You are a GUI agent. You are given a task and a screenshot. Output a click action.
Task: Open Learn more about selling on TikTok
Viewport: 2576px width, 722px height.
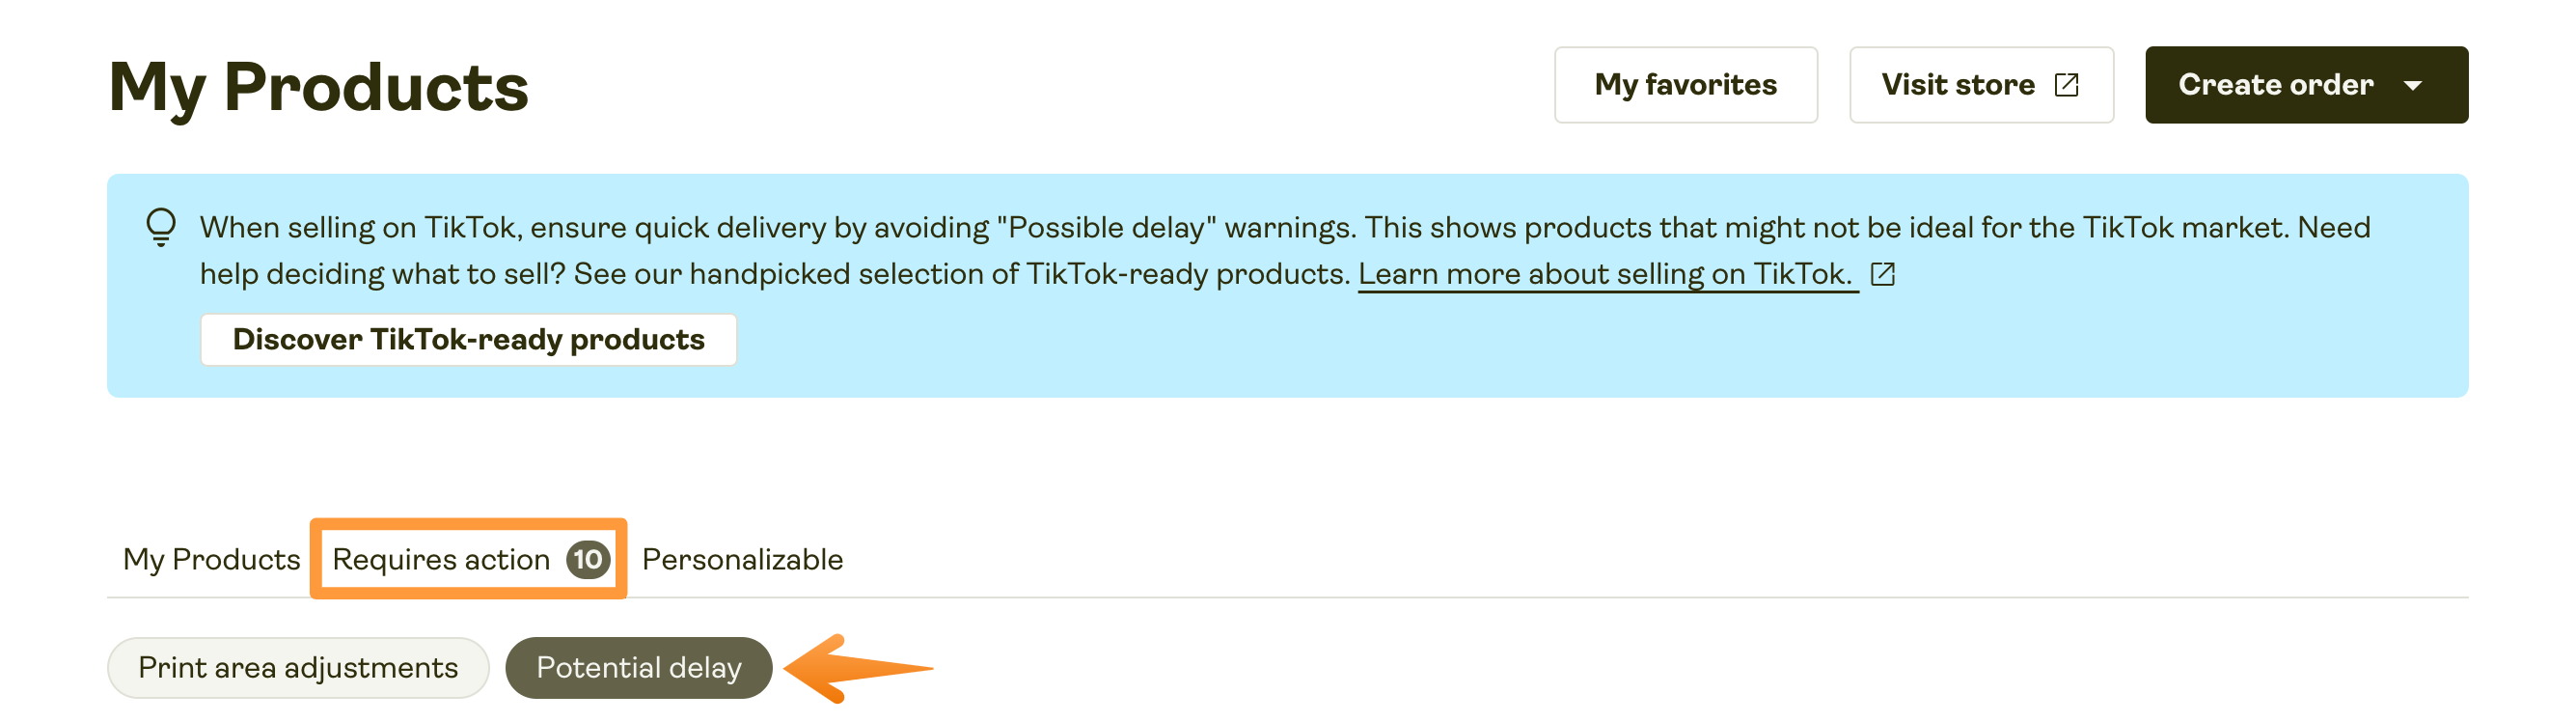(x=1606, y=274)
